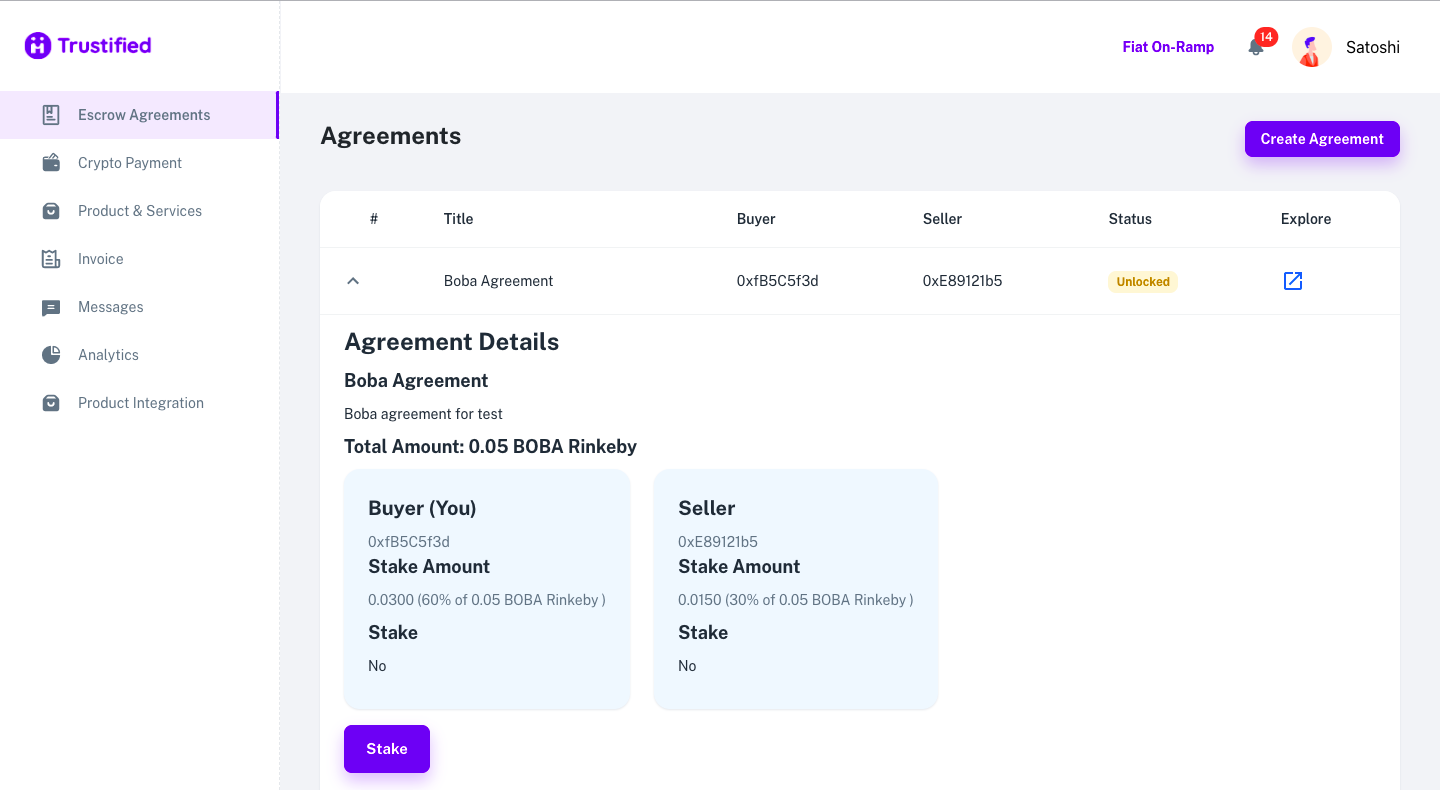1440x790 pixels.
Task: Click the Seller column header
Action: tap(942, 219)
